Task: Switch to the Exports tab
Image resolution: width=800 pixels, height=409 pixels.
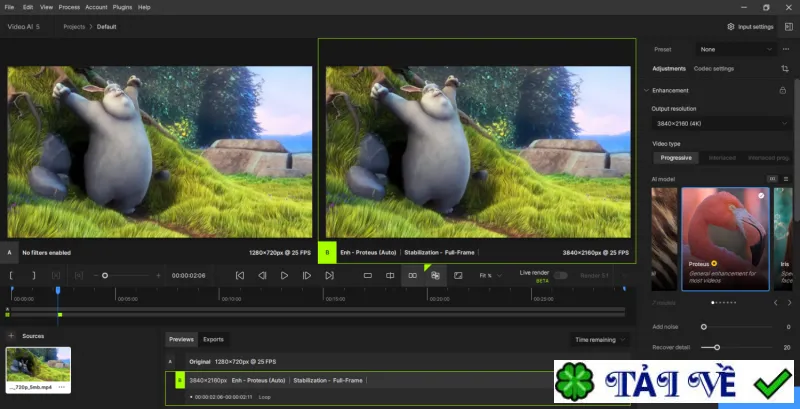Action: click(213, 339)
